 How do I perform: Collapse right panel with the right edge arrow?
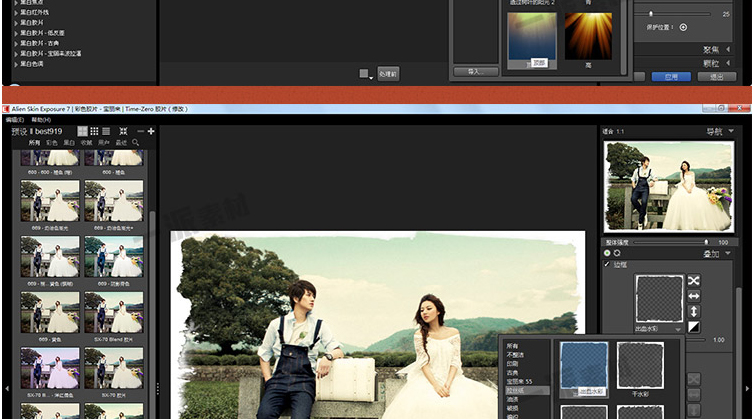click(747, 388)
